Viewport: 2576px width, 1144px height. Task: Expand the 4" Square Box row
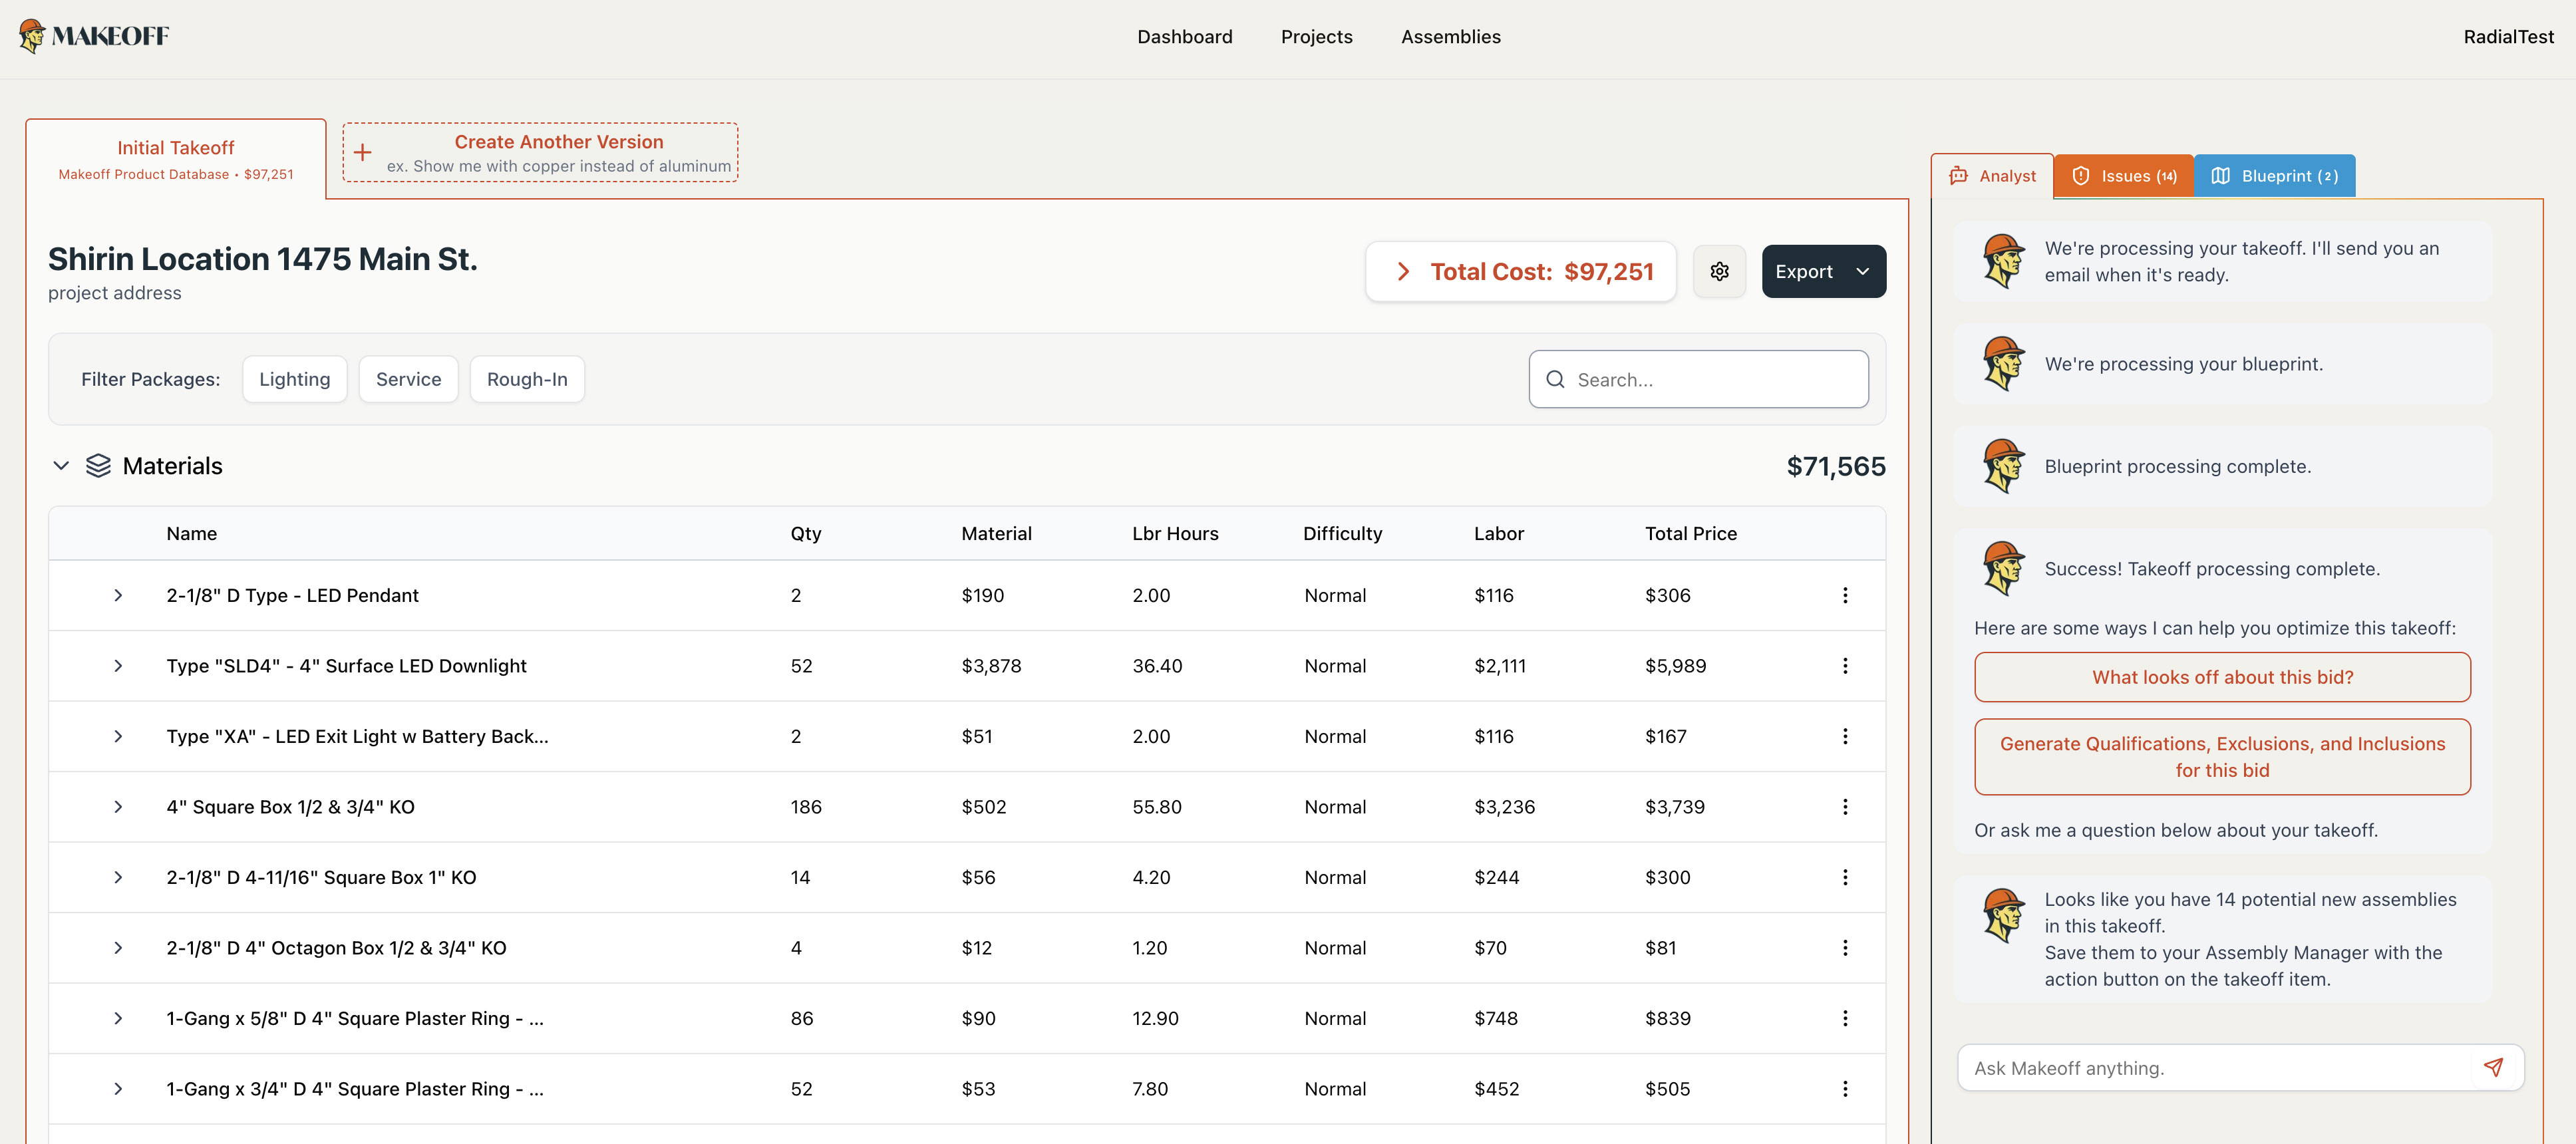pyautogui.click(x=119, y=807)
